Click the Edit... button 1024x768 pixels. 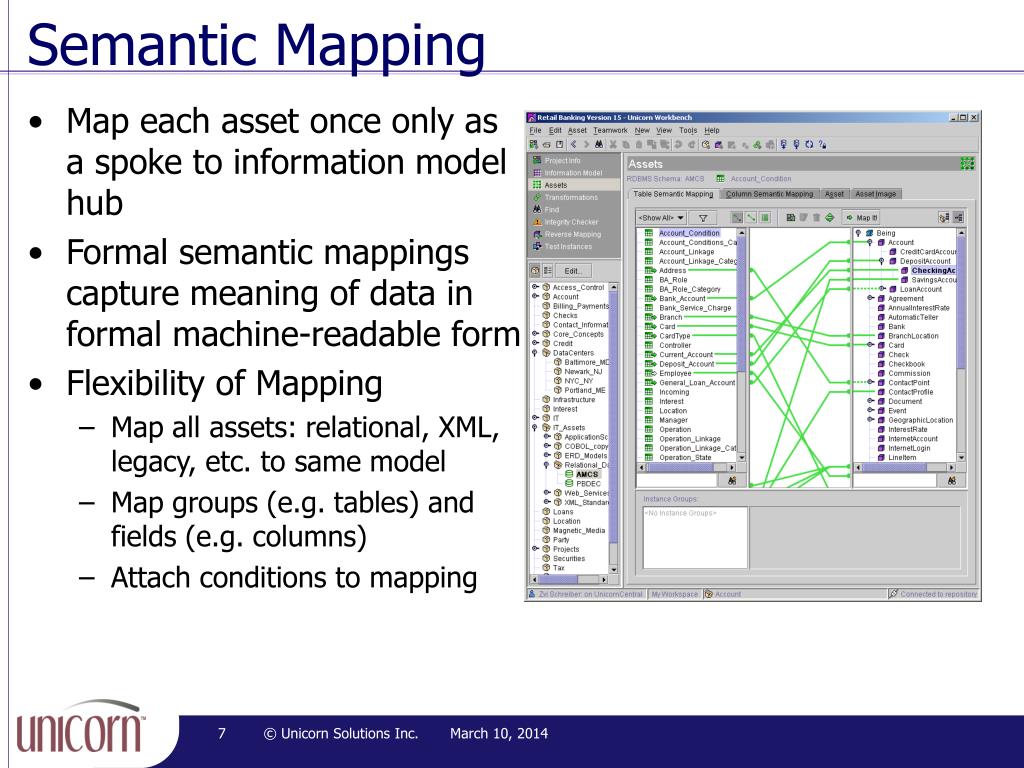click(x=573, y=270)
